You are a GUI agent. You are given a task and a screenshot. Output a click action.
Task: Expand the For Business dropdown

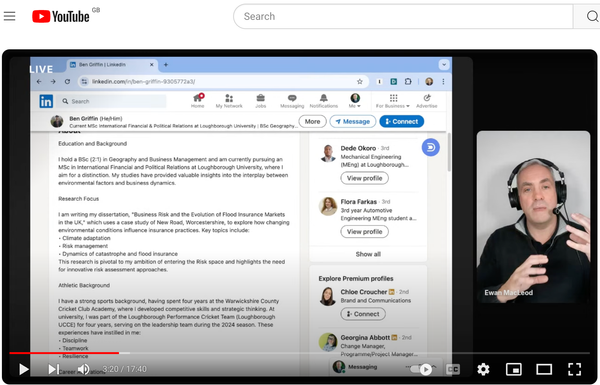(x=393, y=101)
